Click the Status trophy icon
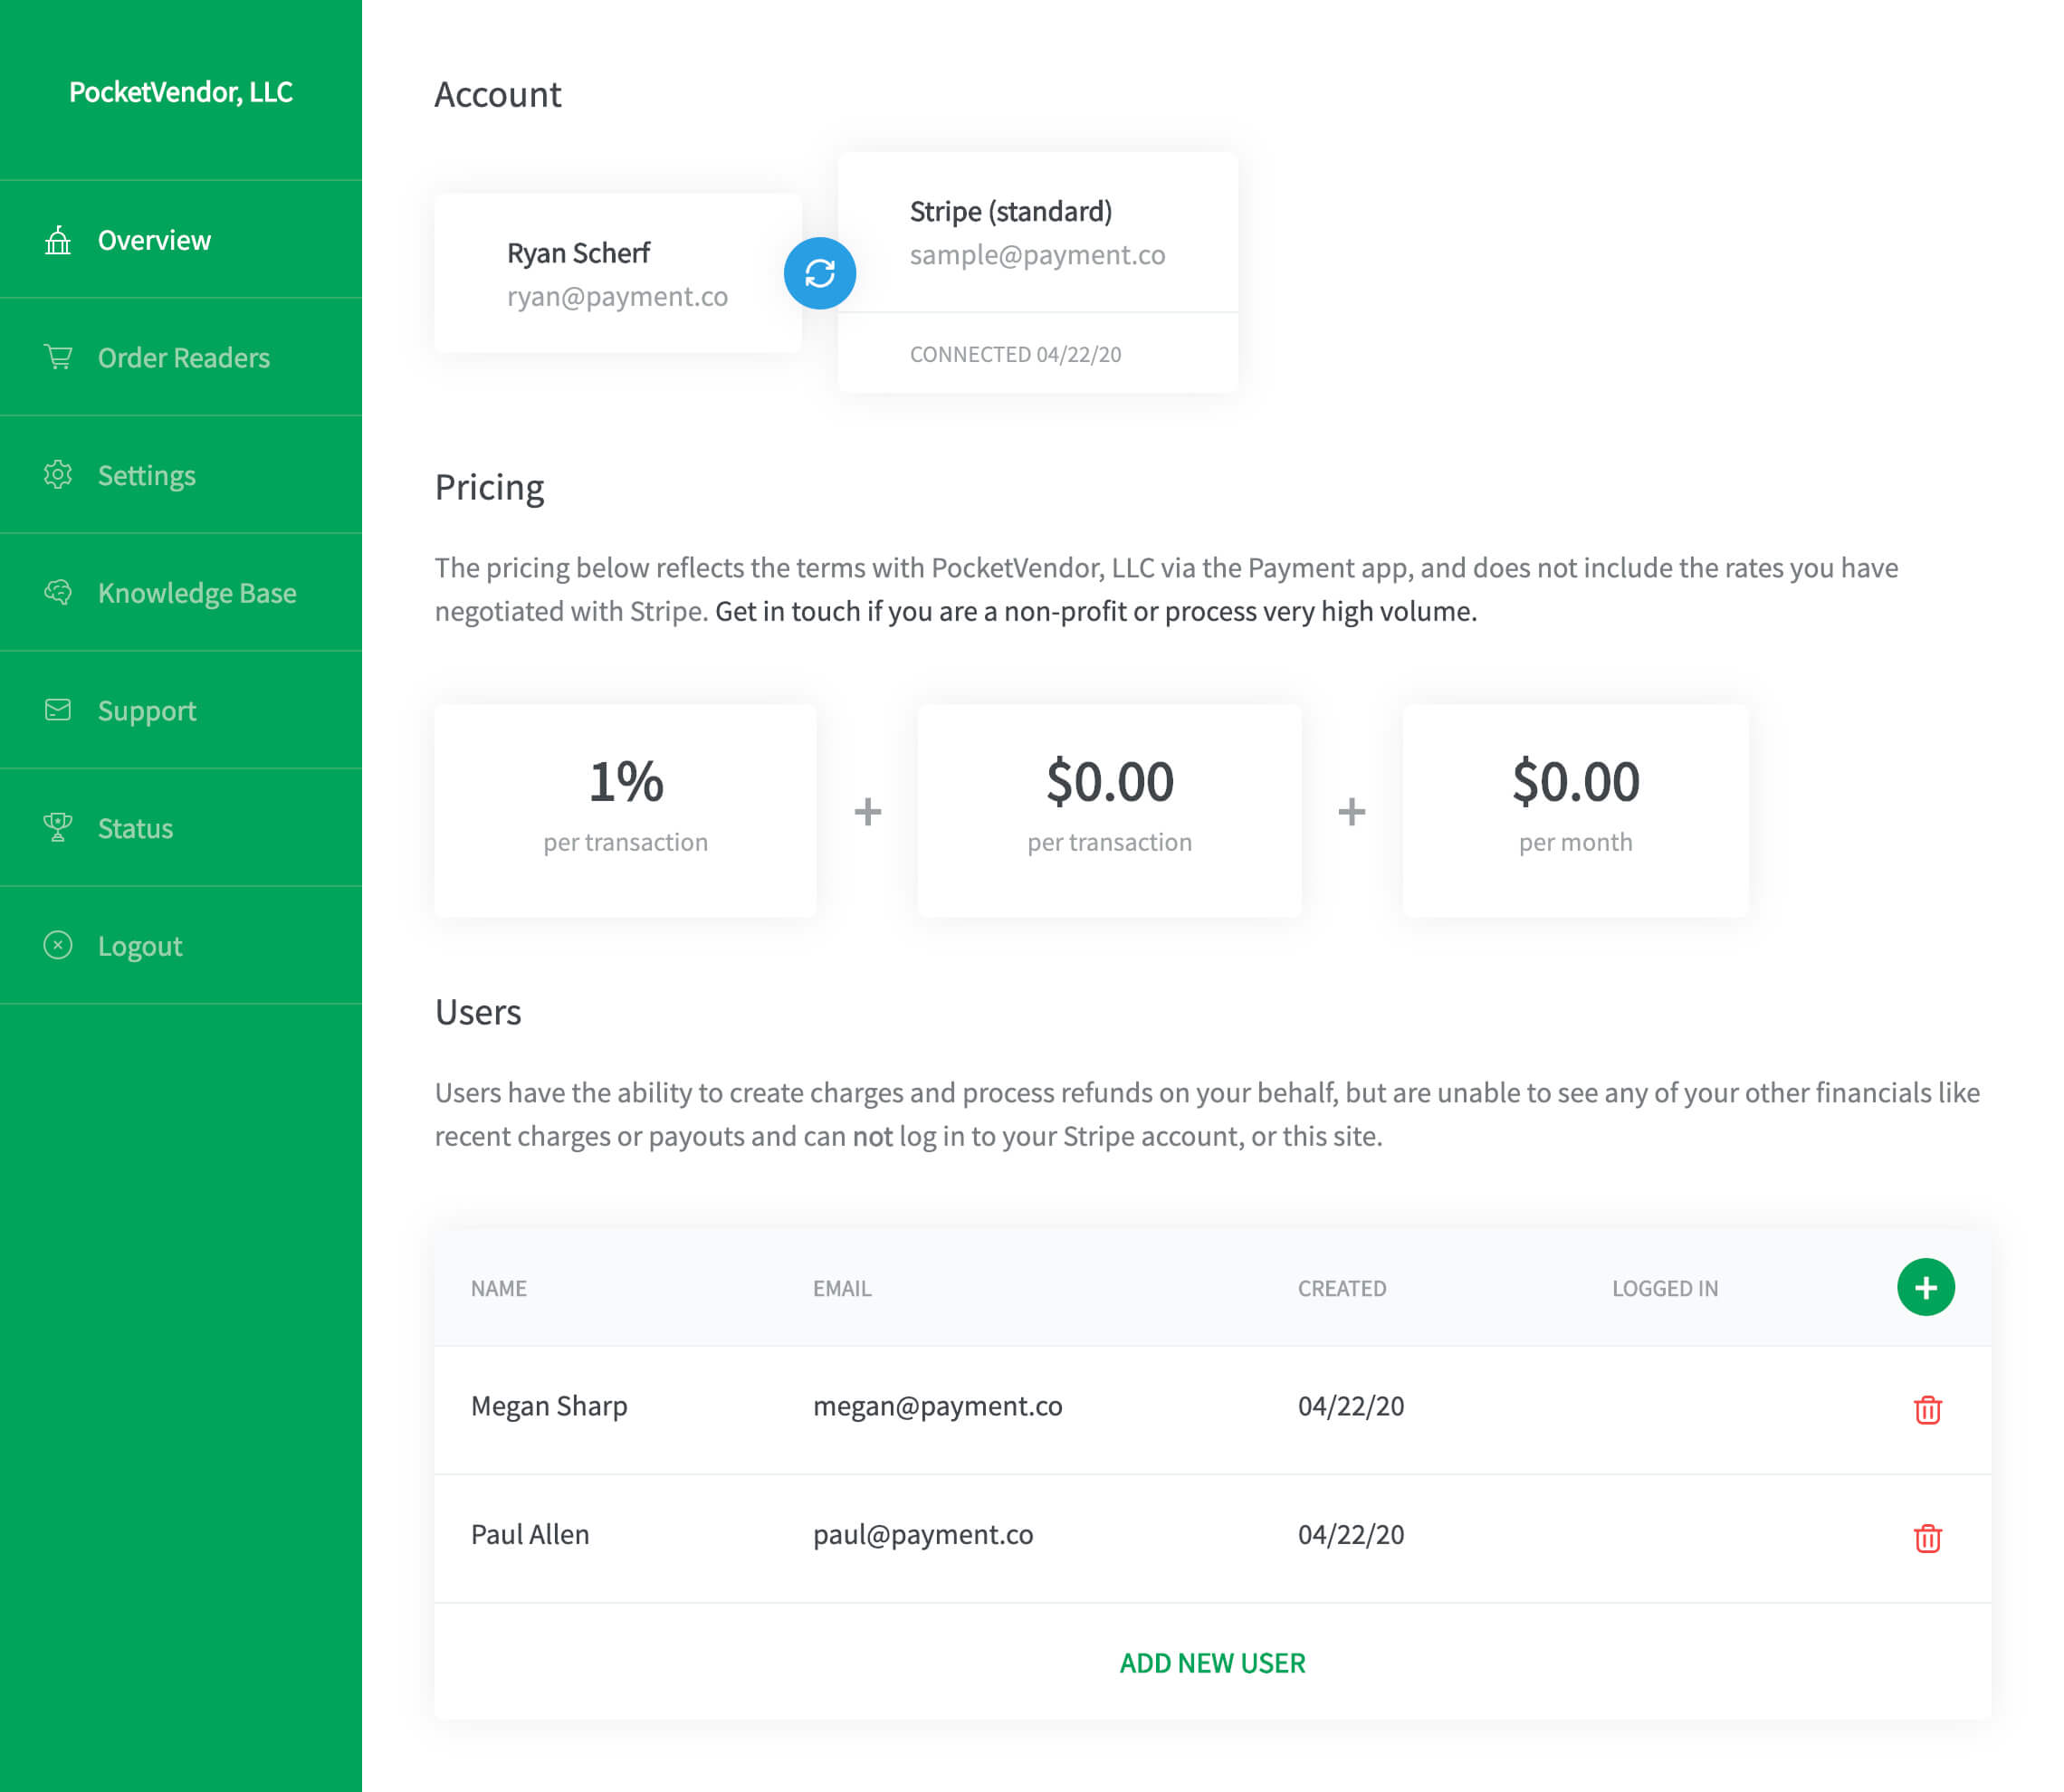Viewport: 2064px width, 1792px height. click(58, 827)
